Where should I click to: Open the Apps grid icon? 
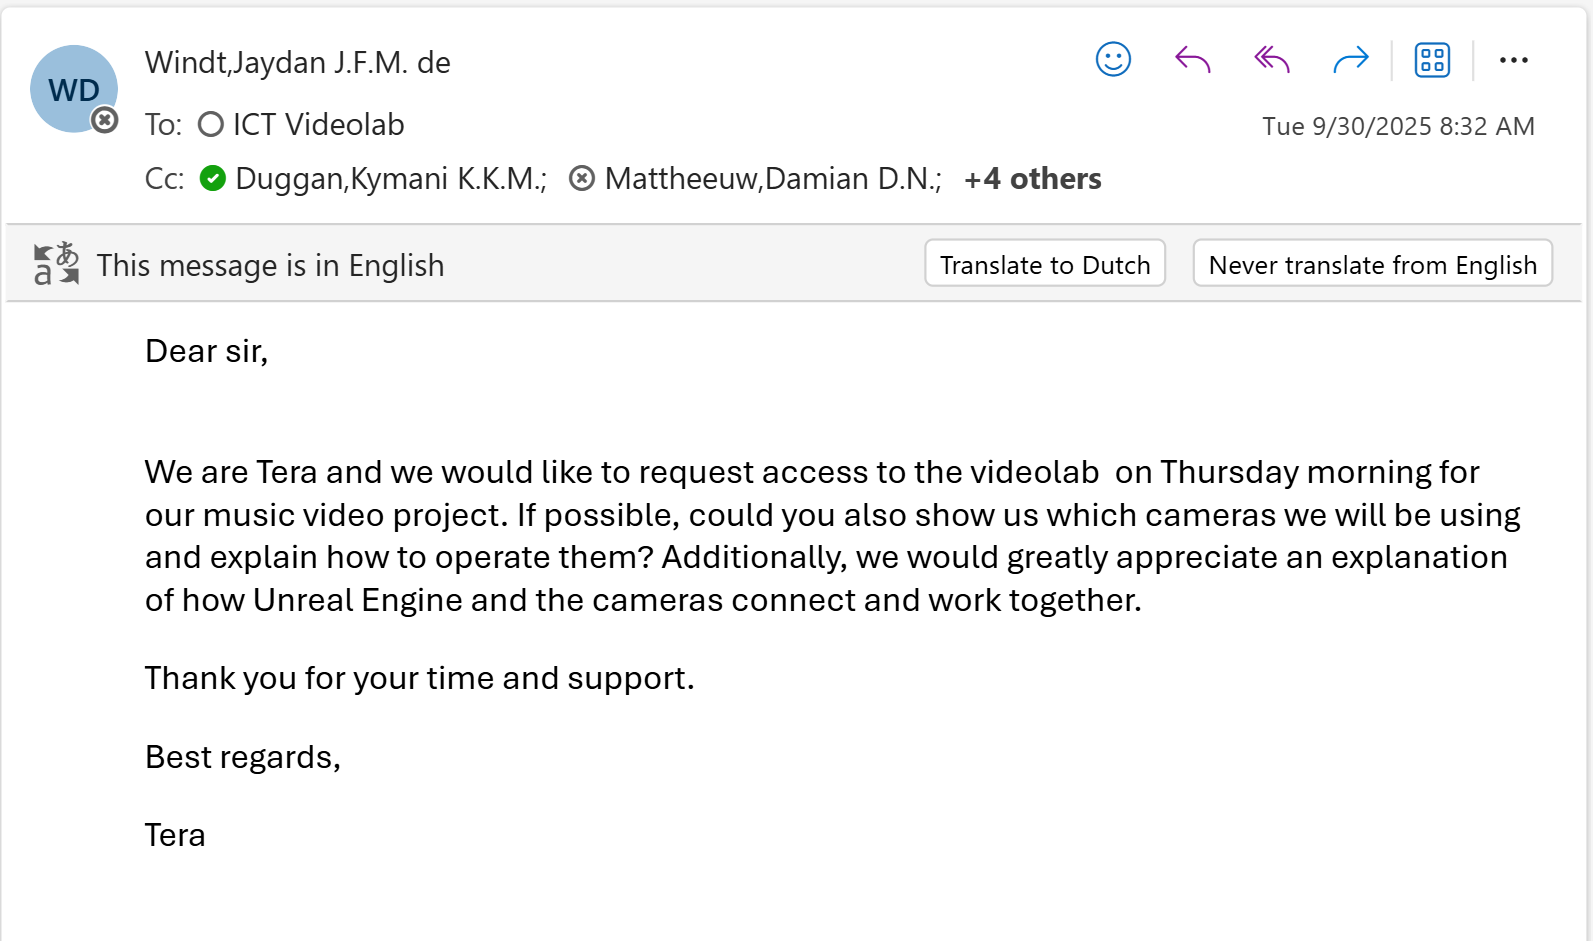point(1431,60)
